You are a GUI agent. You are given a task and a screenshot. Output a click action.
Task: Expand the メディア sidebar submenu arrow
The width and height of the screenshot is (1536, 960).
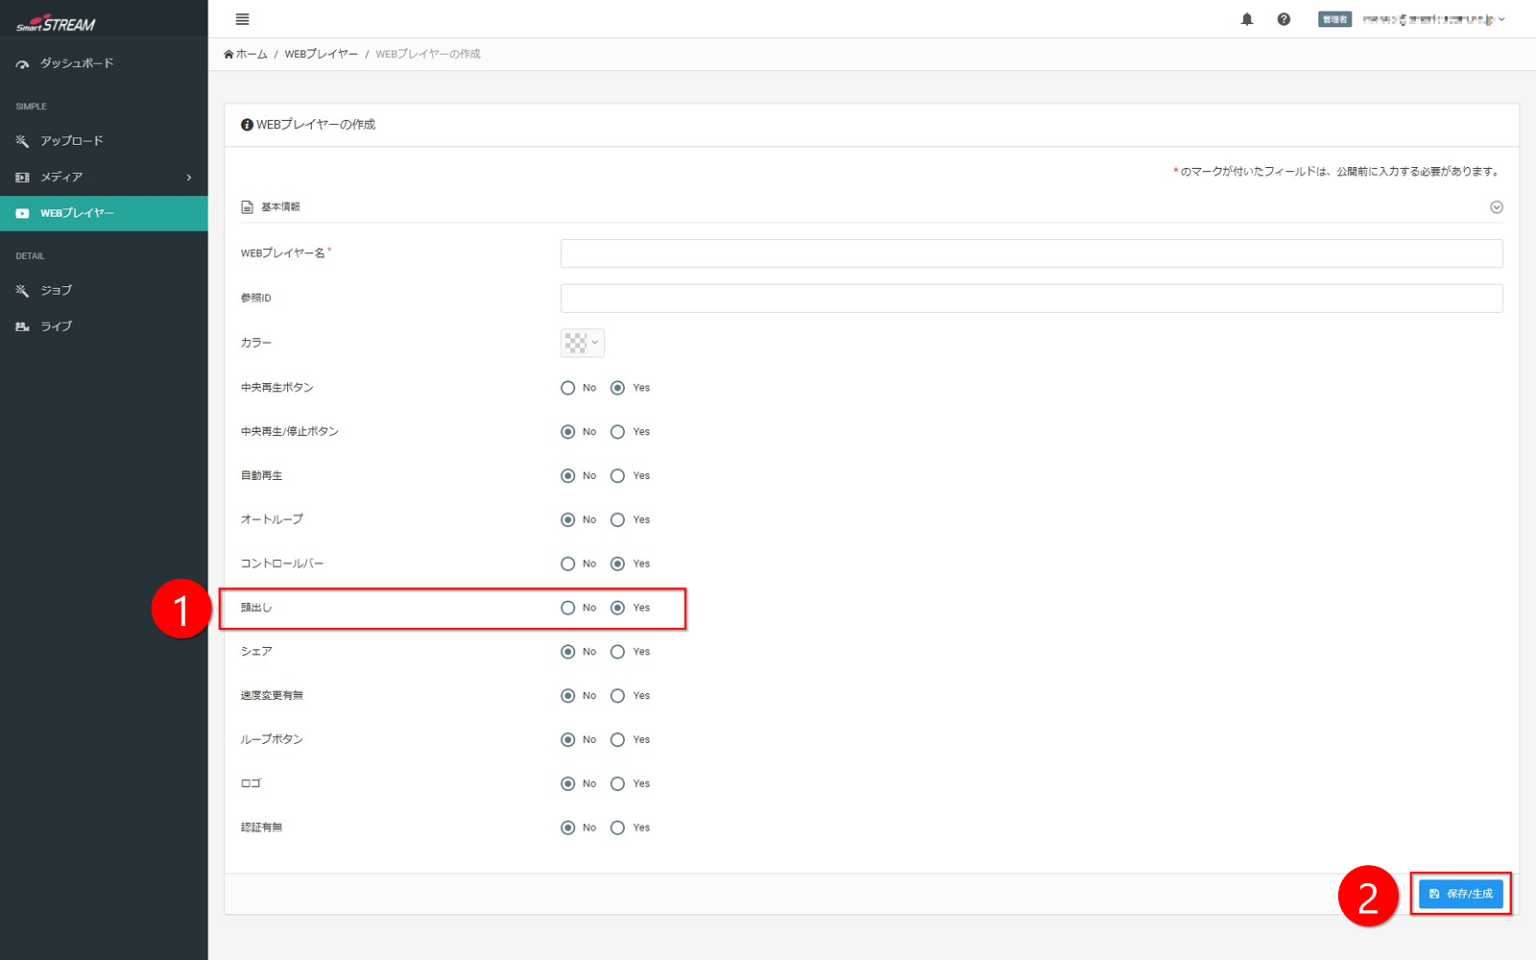[x=189, y=177]
